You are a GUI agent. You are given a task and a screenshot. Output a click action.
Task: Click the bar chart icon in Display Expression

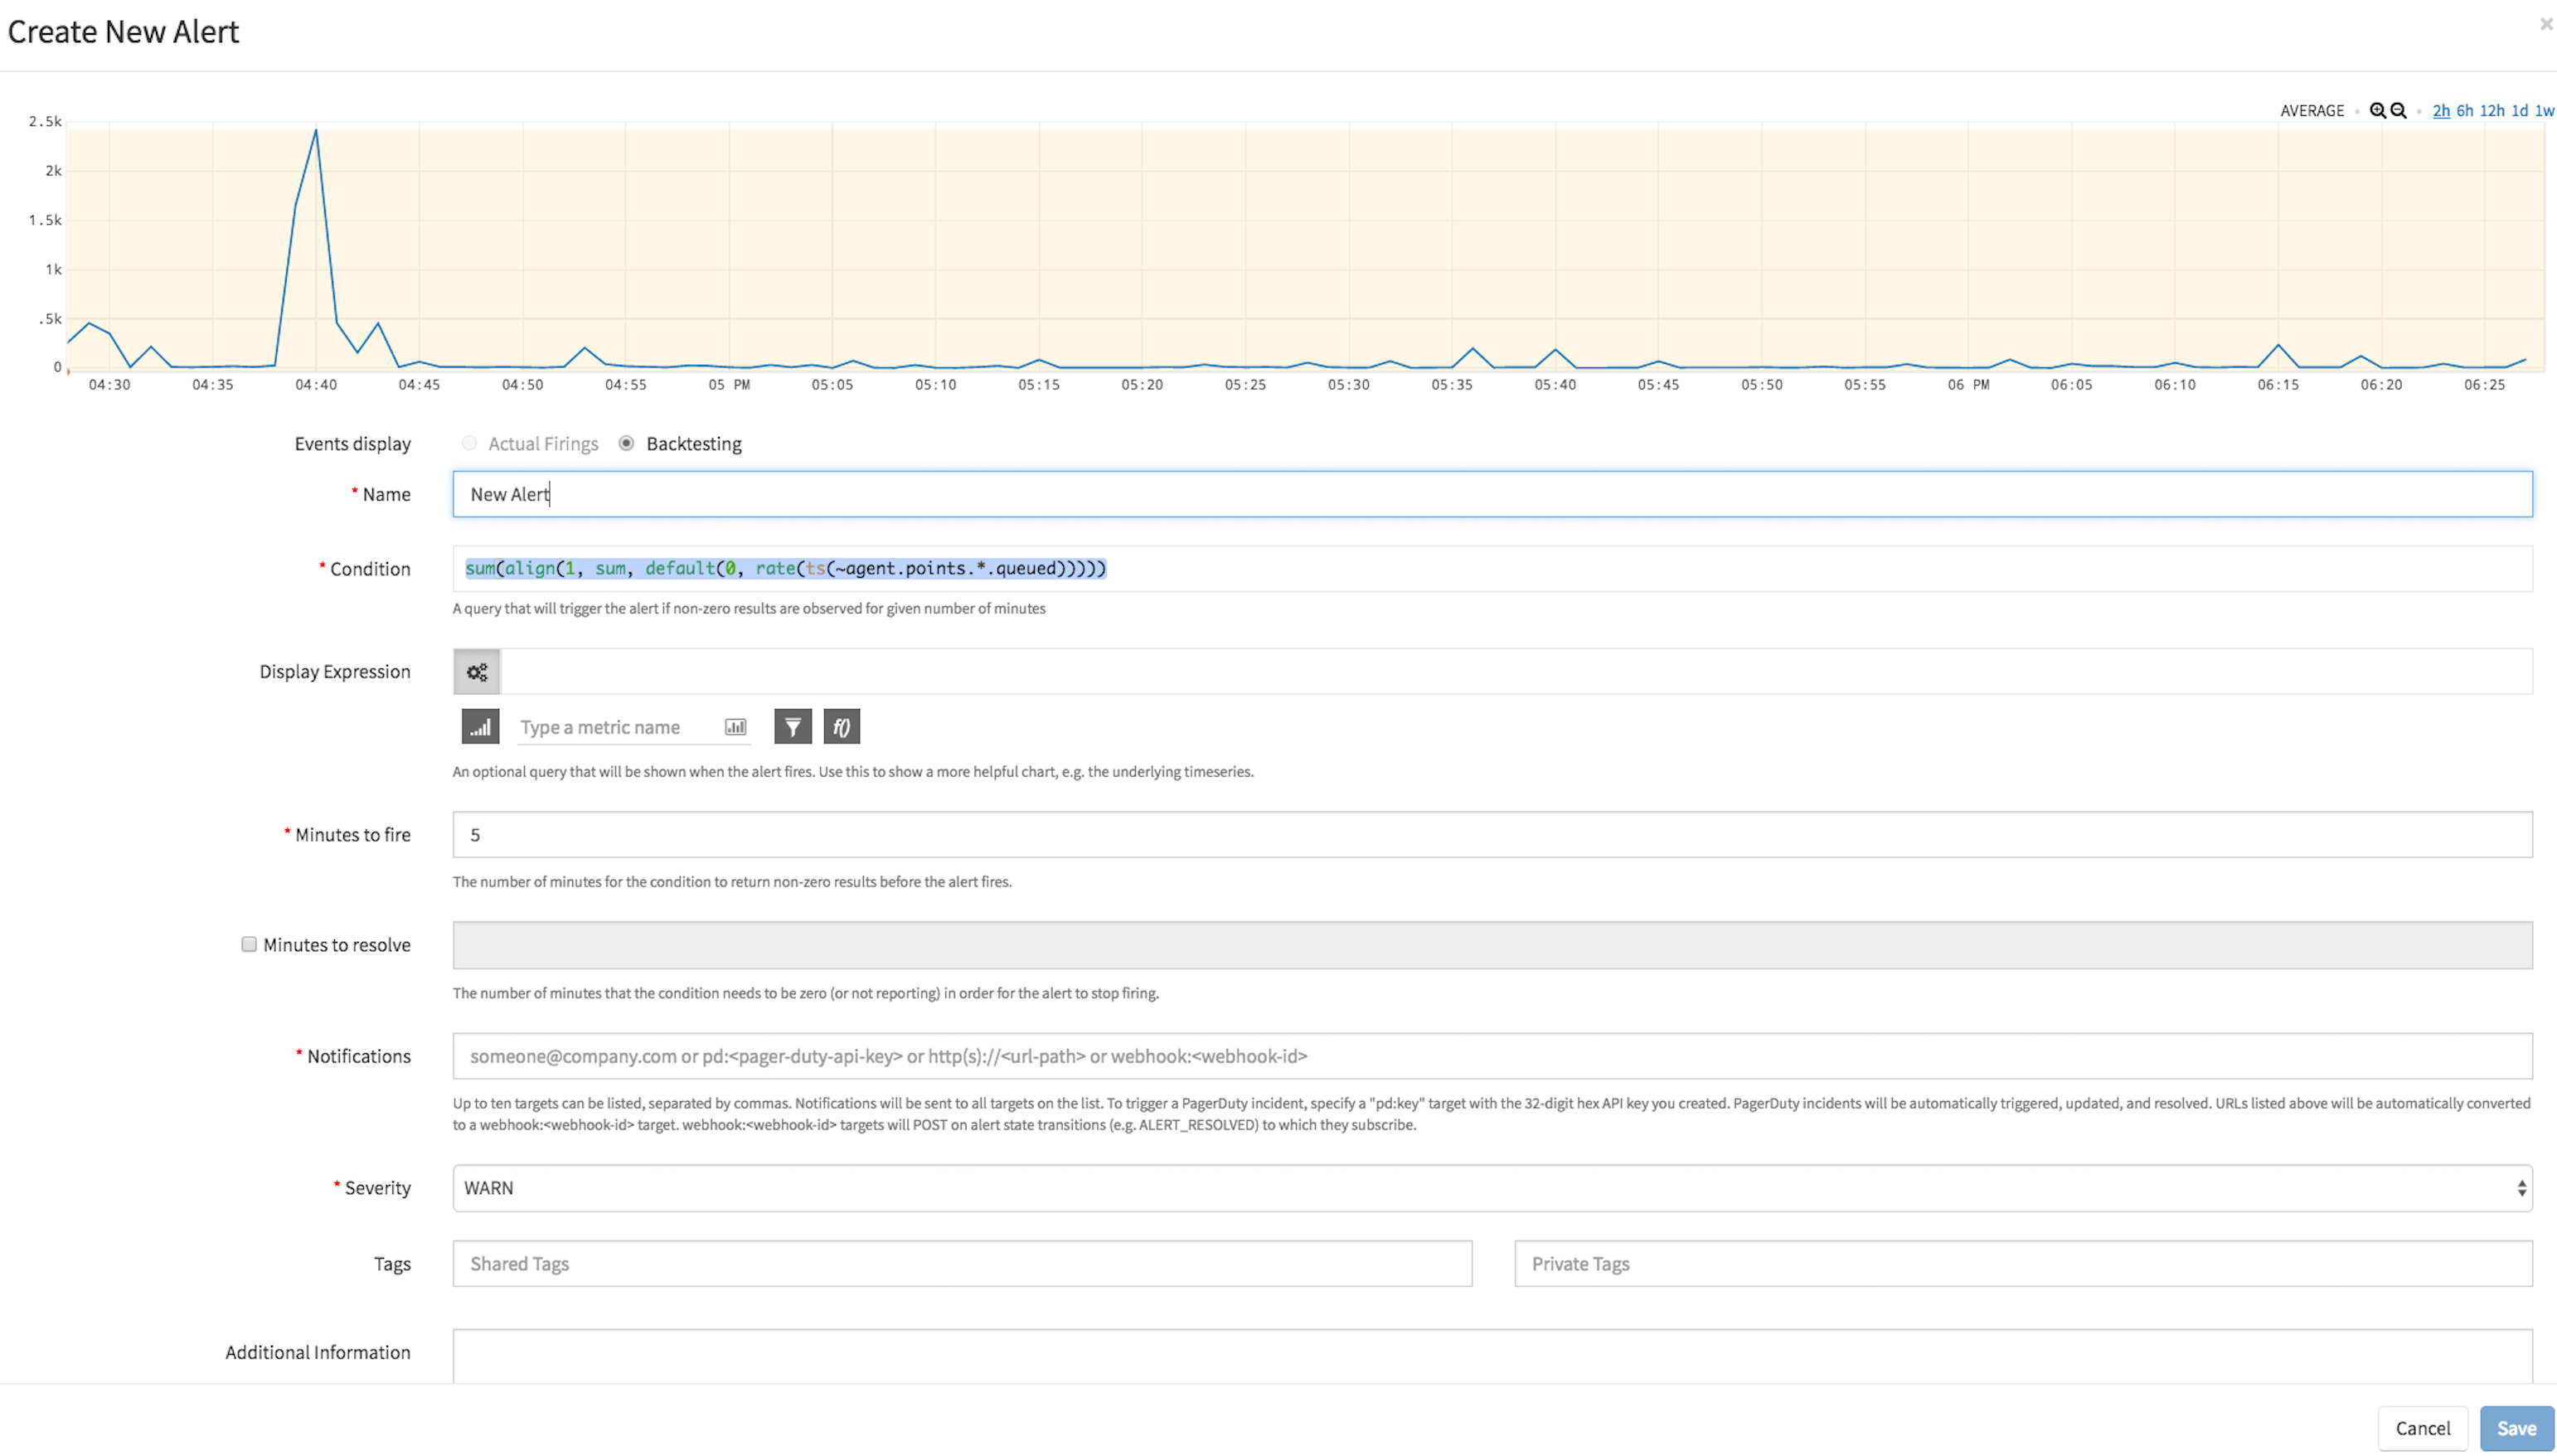click(x=478, y=726)
